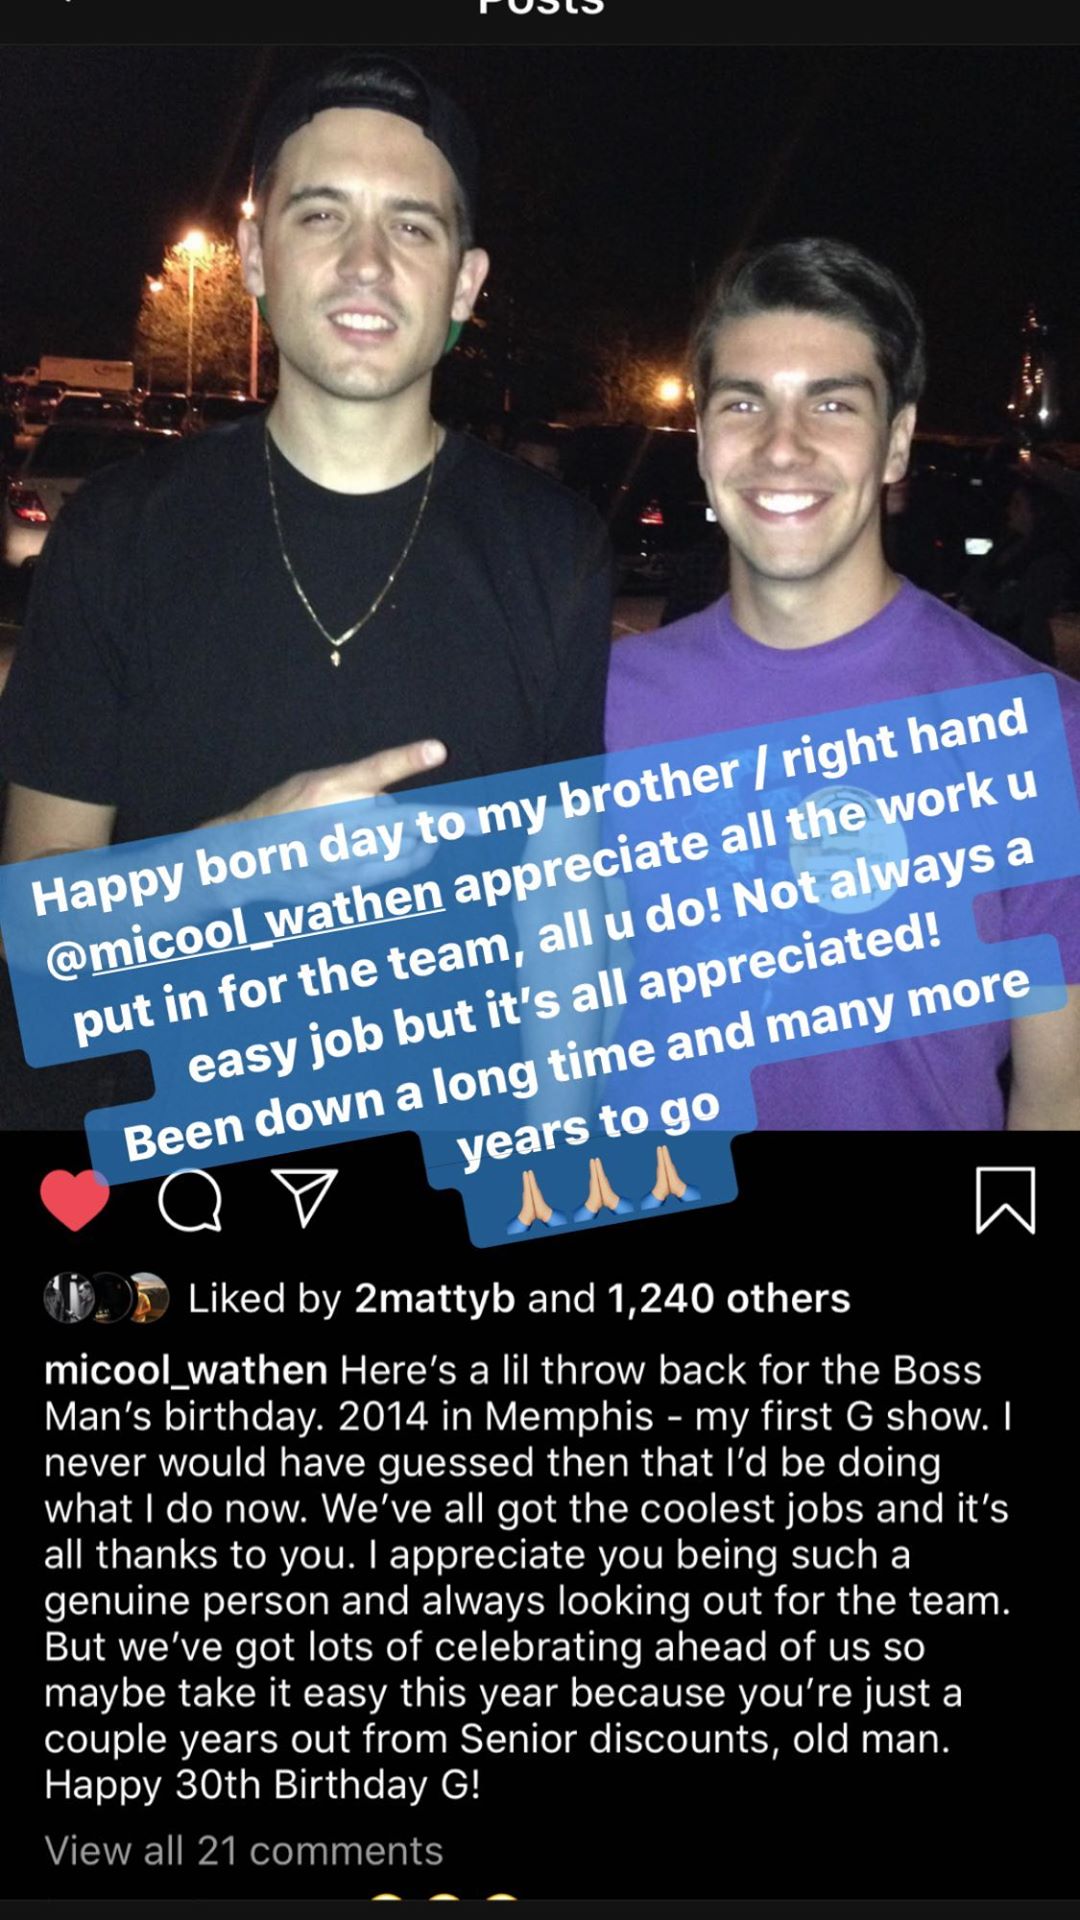The image size is (1080, 1920).
Task: View the 1,240 others who liked
Action: coord(729,1298)
